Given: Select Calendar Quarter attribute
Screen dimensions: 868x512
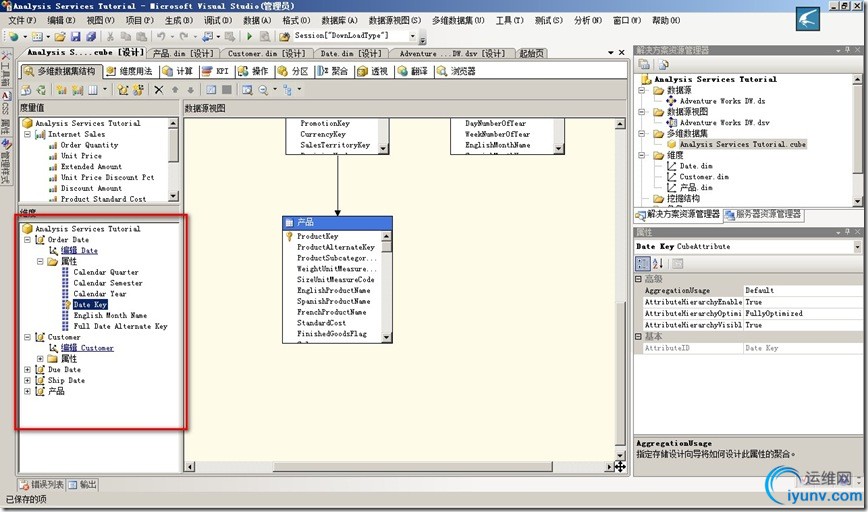Looking at the screenshot, I should pyautogui.click(x=106, y=272).
